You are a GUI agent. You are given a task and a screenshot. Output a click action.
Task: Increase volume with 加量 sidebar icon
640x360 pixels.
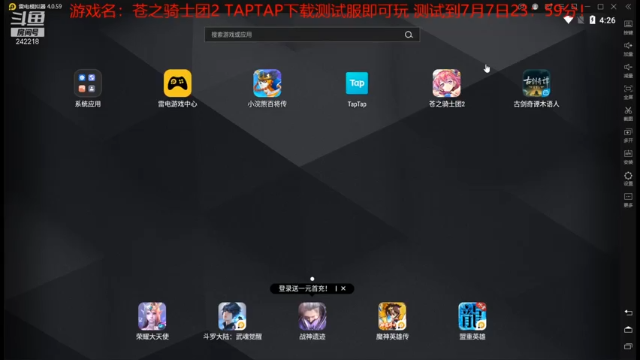[628, 49]
